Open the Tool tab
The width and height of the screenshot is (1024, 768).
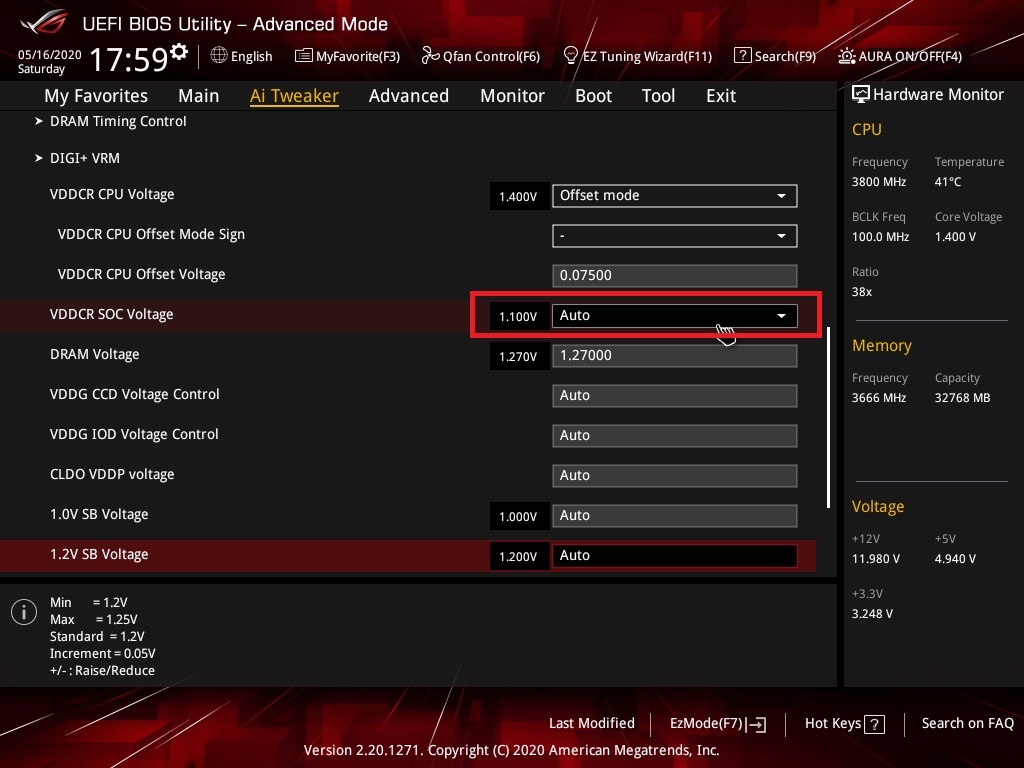pyautogui.click(x=658, y=96)
